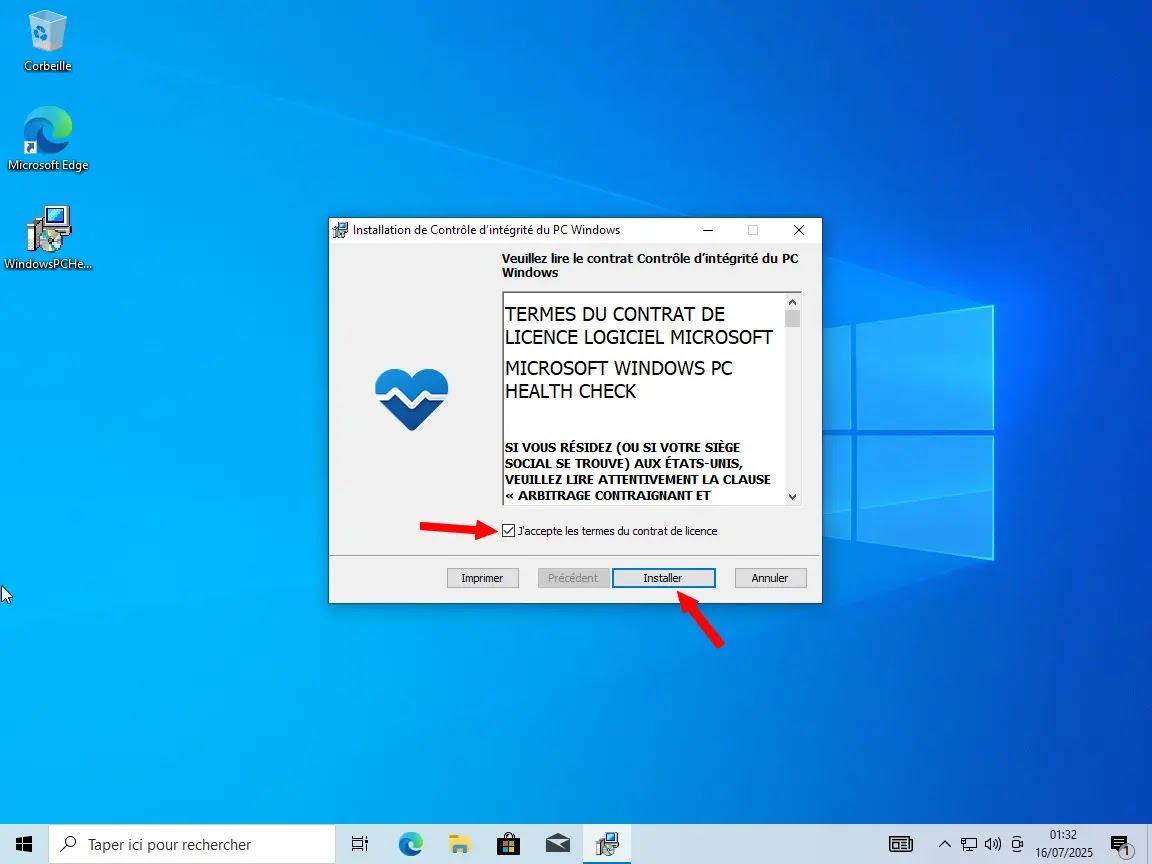Click the license text scrollbar up arrow

coord(792,302)
